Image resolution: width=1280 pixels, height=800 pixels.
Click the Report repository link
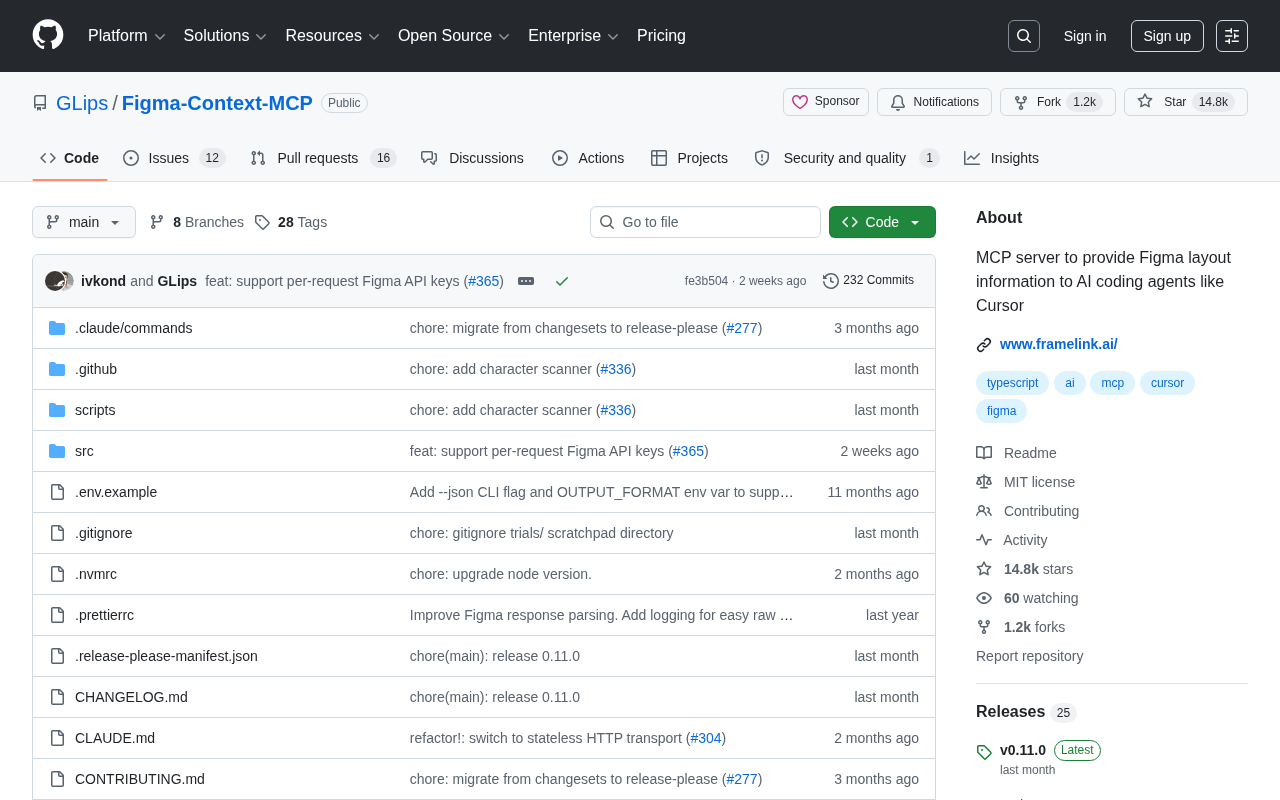pyautogui.click(x=1029, y=656)
